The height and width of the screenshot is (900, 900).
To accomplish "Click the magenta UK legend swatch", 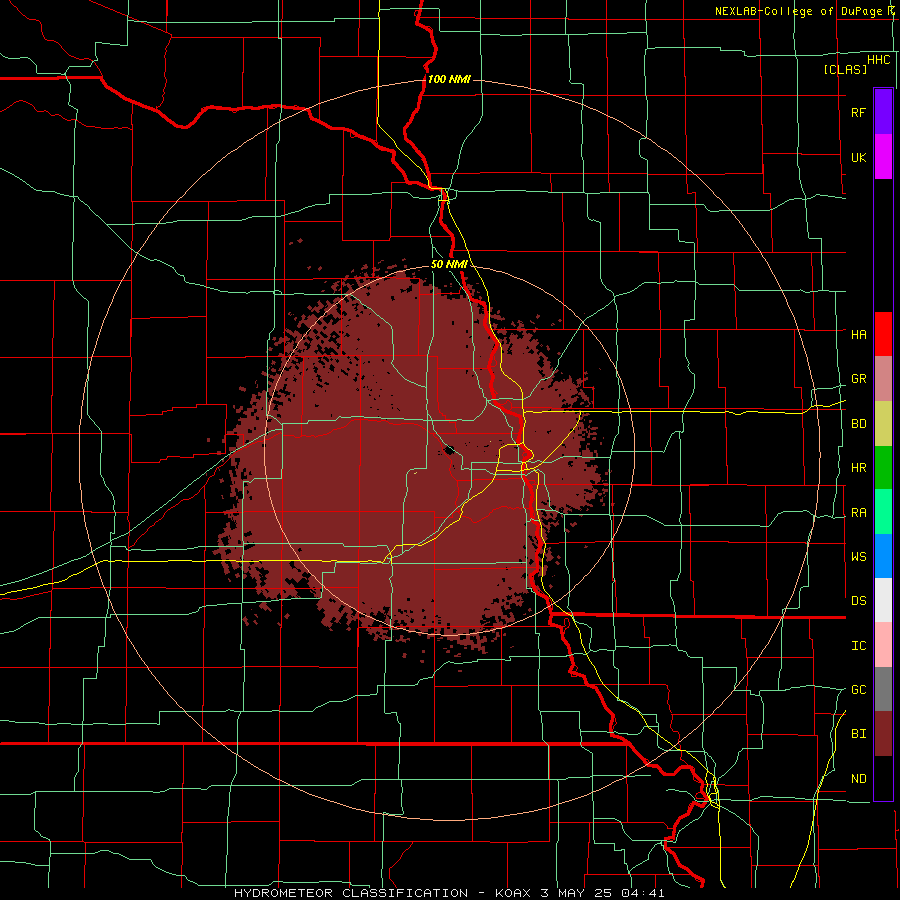I will 883,157.
